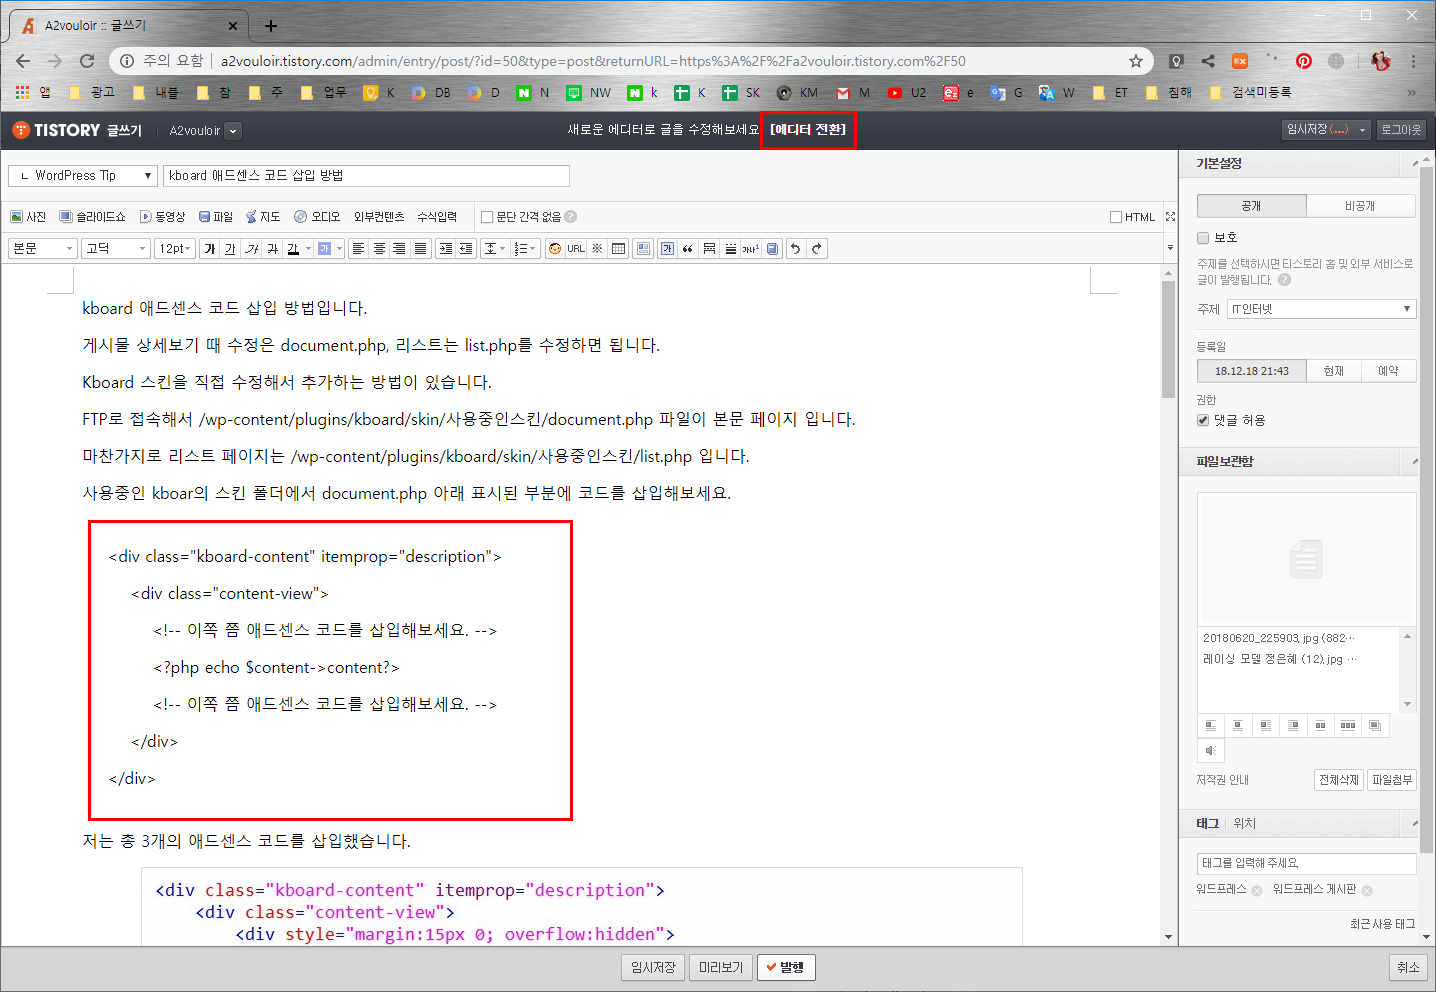Open the 주제 IT인터넷 topic dropdown
This screenshot has height=992, width=1436.
click(x=1321, y=309)
